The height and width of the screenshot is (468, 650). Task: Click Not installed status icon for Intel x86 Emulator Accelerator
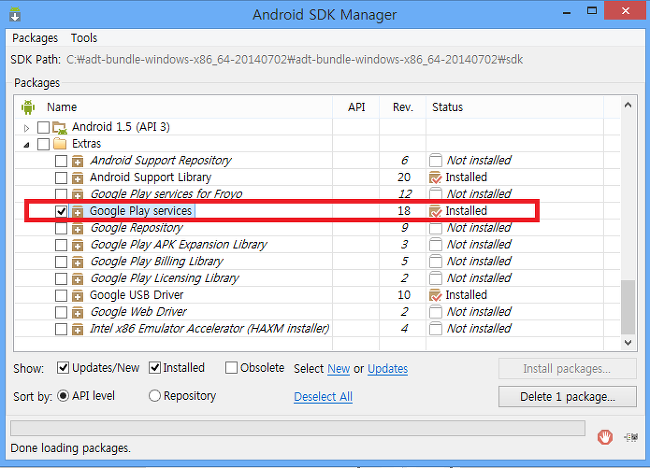point(435,329)
